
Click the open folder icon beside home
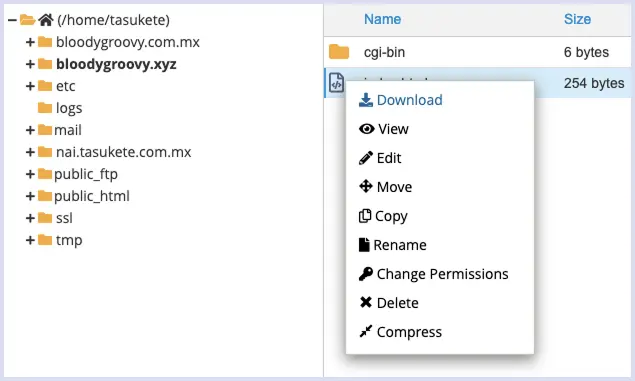coord(28,19)
